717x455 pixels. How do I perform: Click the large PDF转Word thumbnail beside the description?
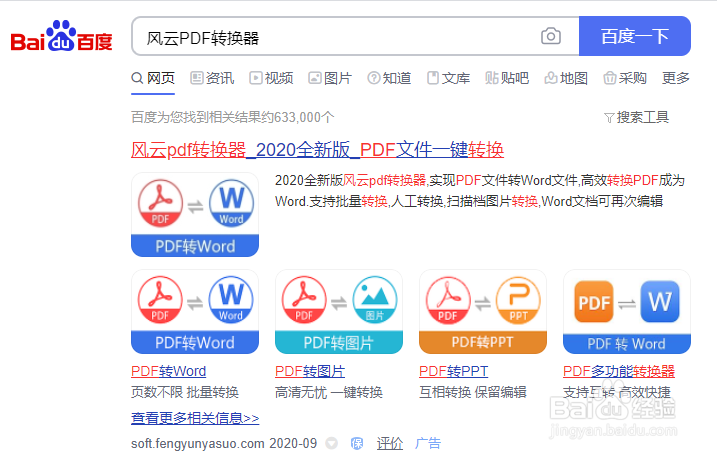click(x=195, y=214)
